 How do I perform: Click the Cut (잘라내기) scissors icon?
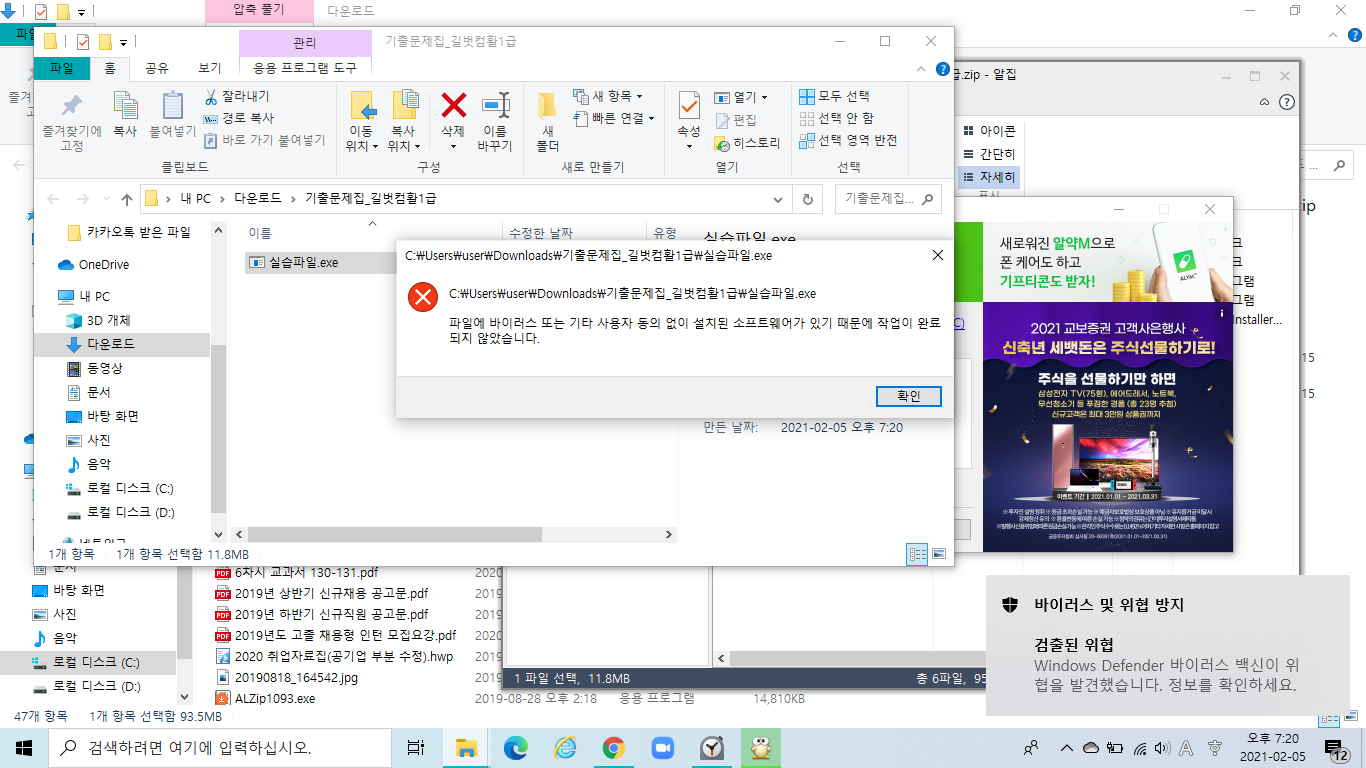tap(211, 97)
